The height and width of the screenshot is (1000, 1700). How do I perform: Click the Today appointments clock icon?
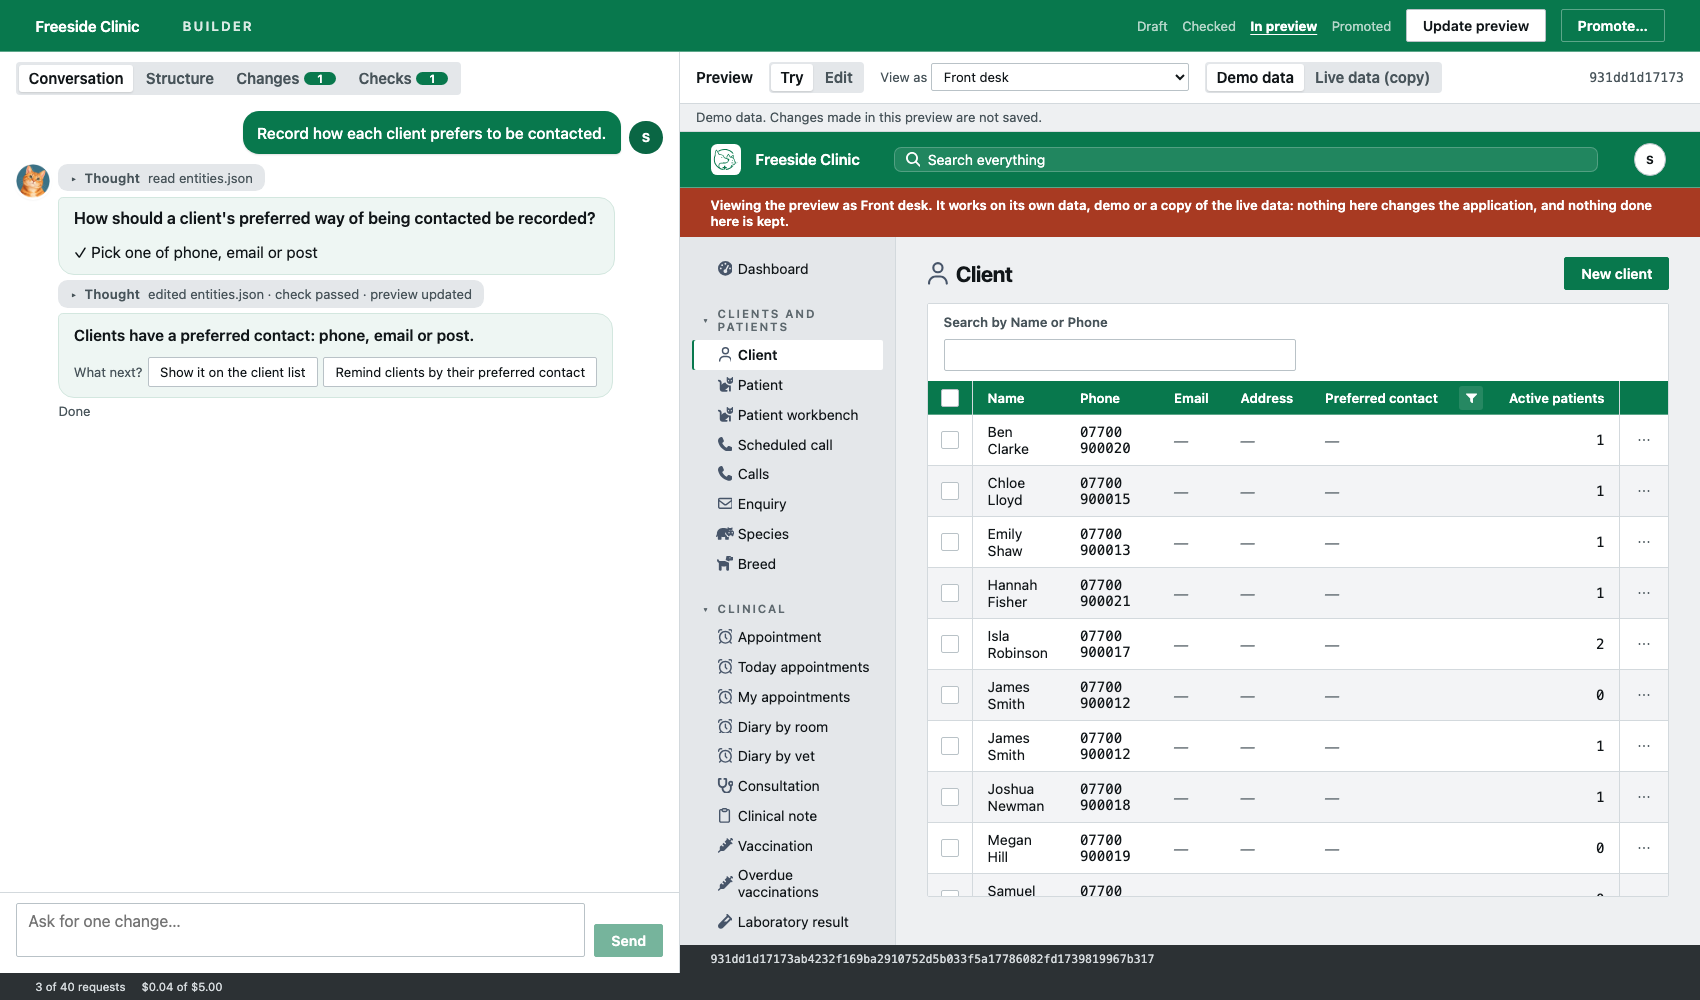(x=725, y=667)
